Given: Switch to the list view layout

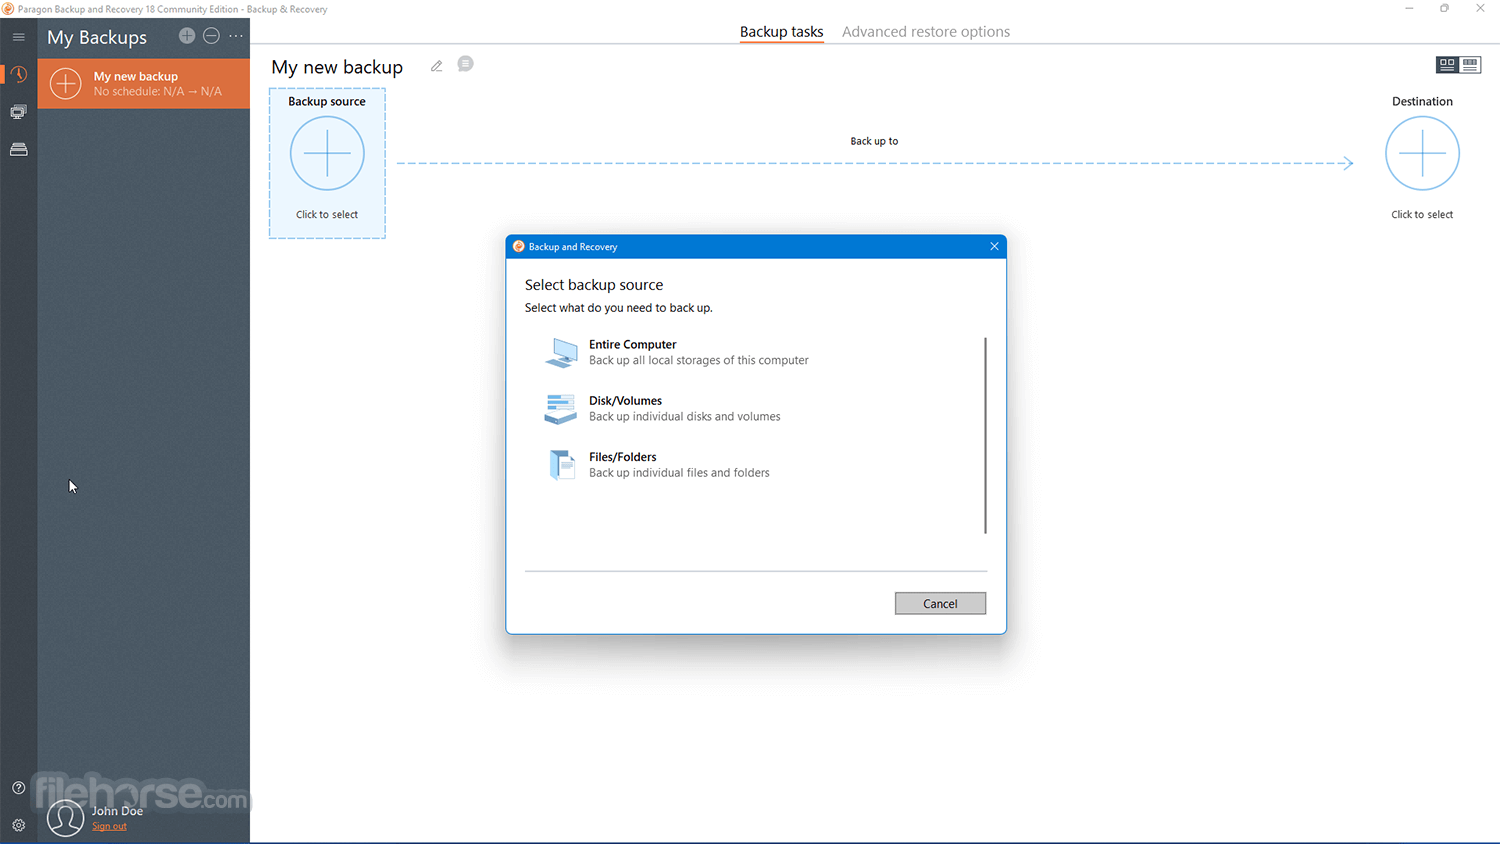Looking at the screenshot, I should tap(1470, 65).
